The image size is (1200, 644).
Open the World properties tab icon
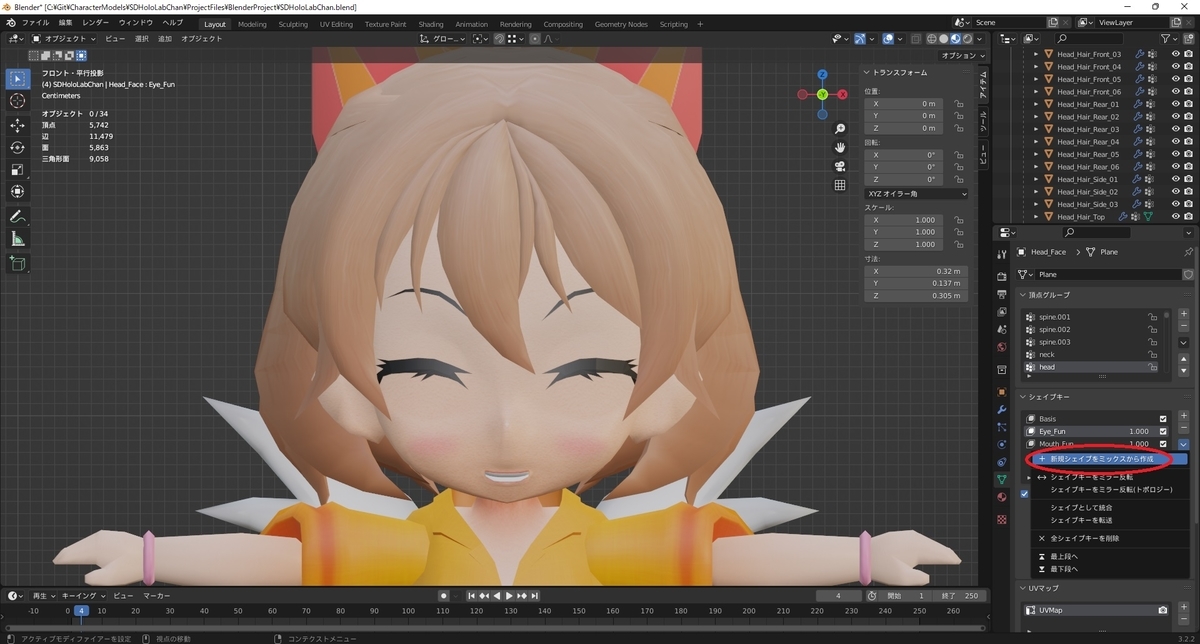(1001, 346)
